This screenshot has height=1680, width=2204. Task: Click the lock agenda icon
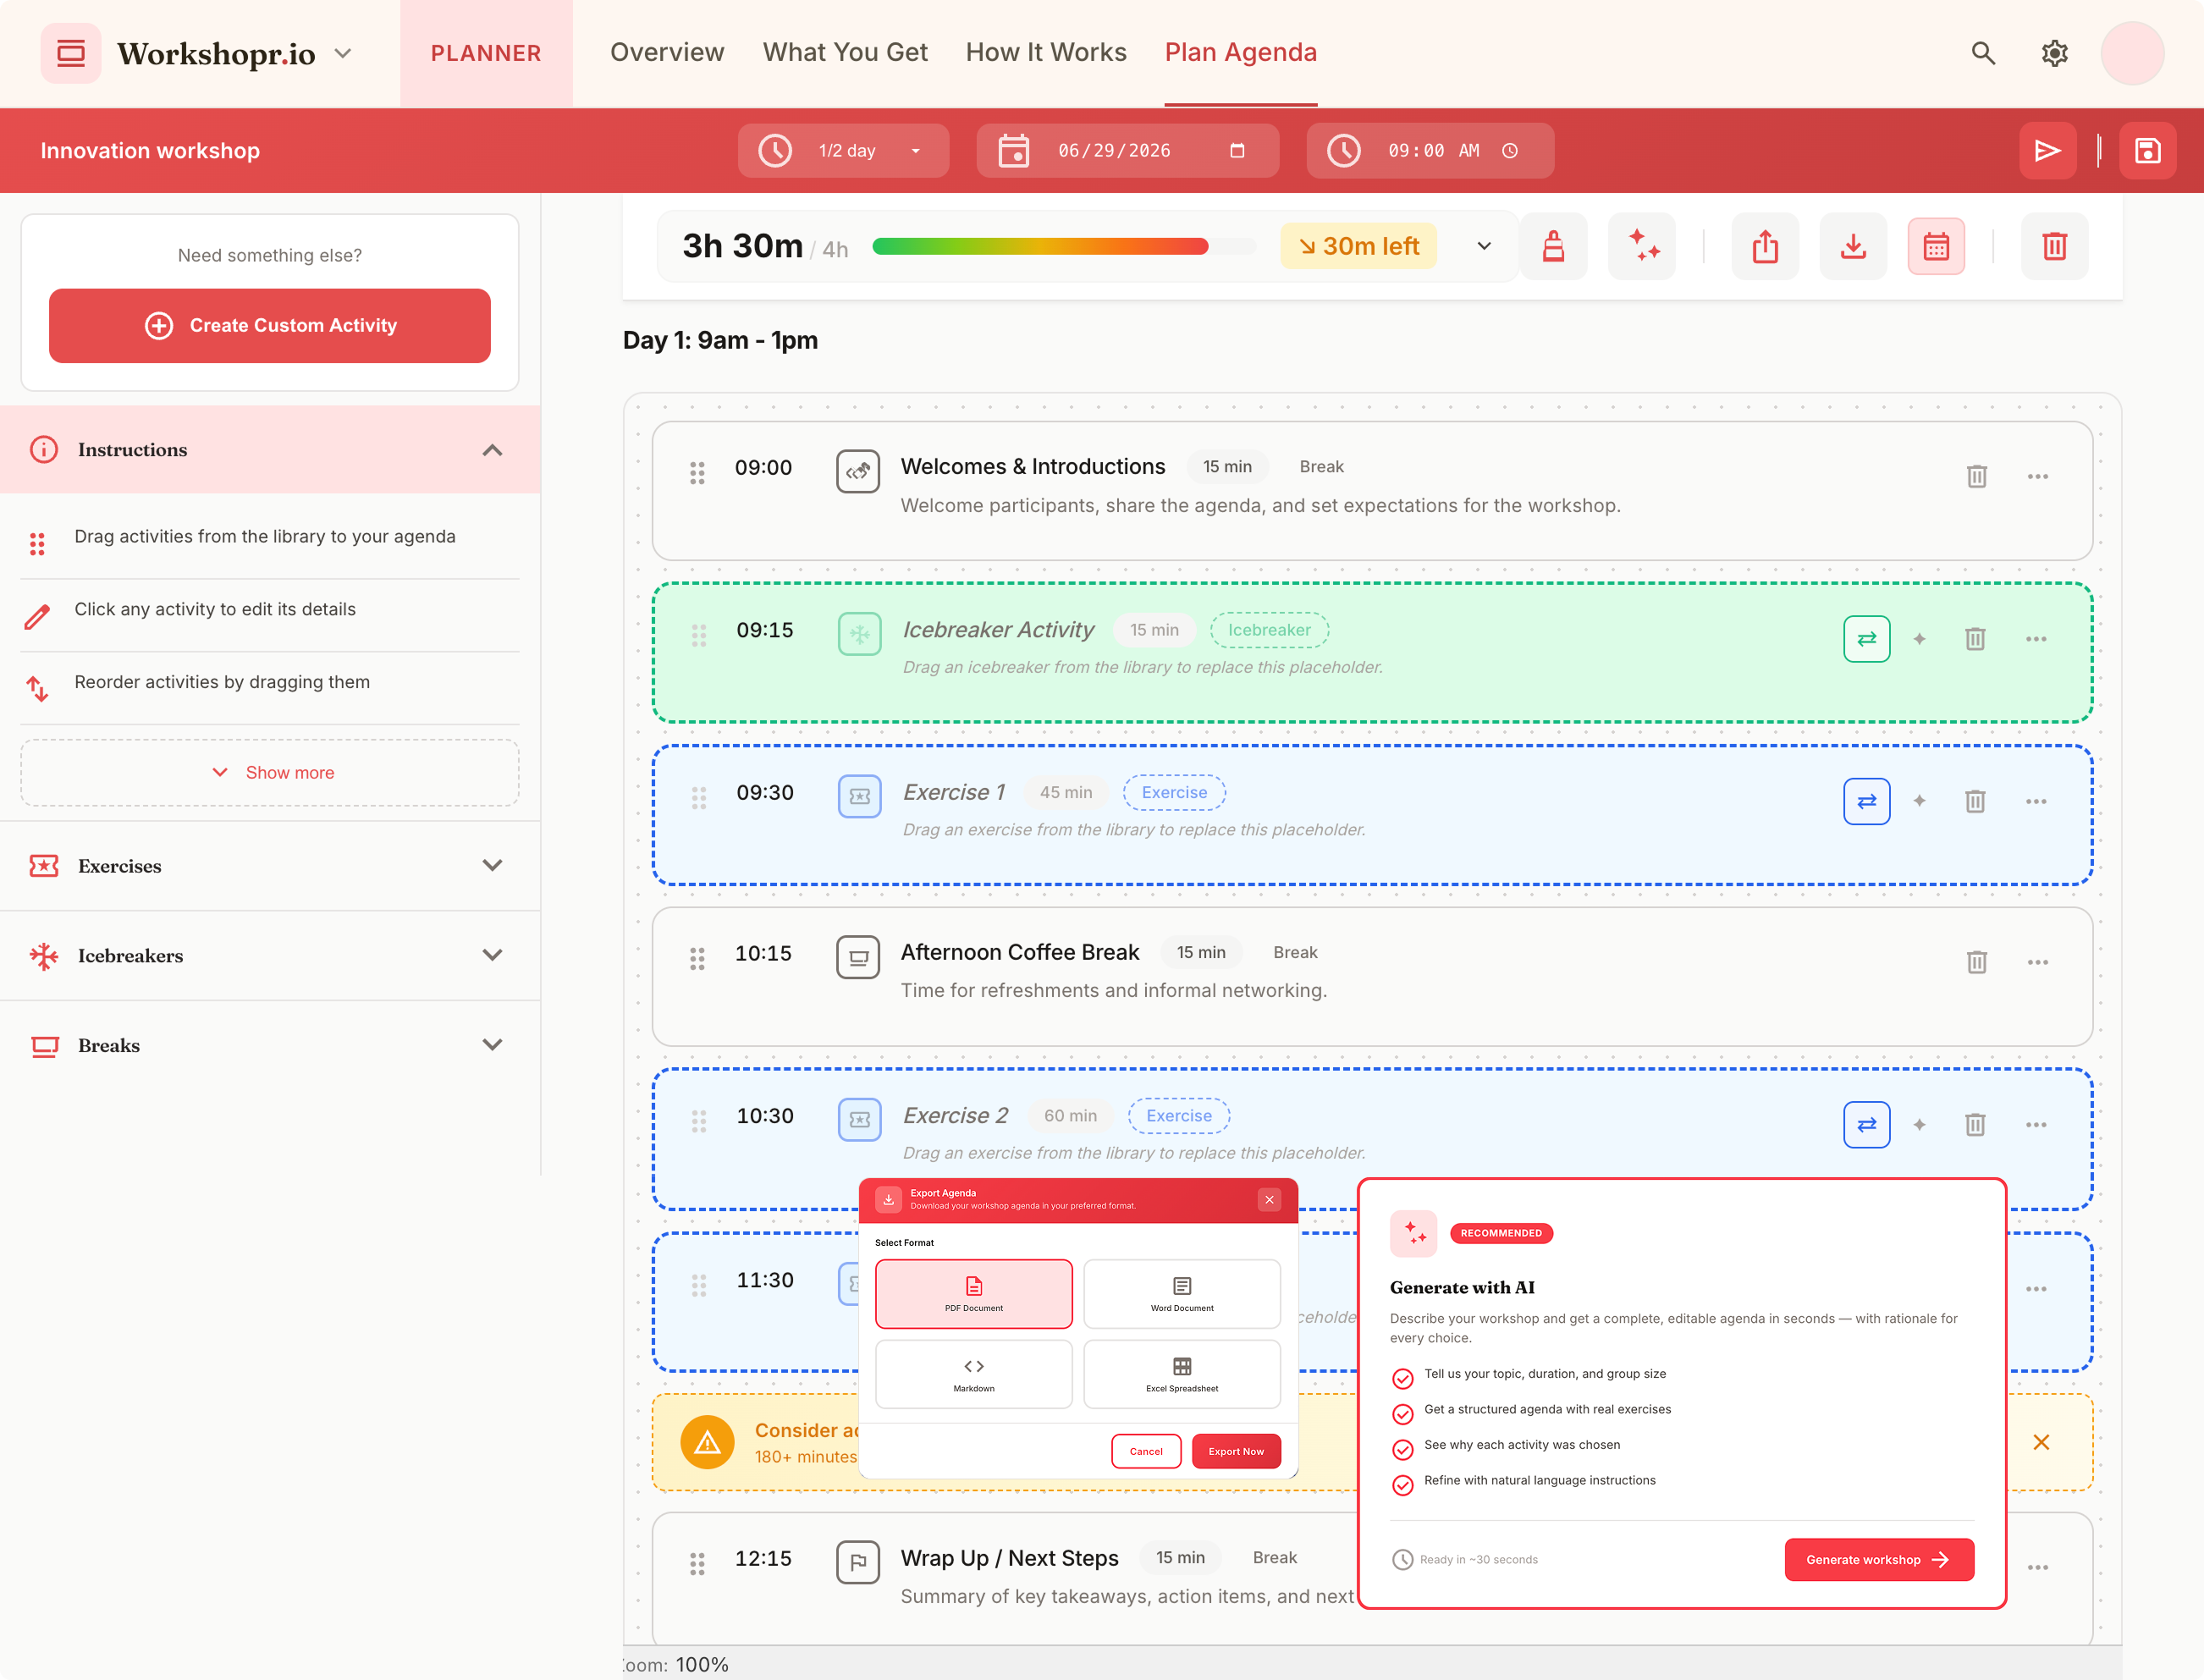tap(1553, 246)
